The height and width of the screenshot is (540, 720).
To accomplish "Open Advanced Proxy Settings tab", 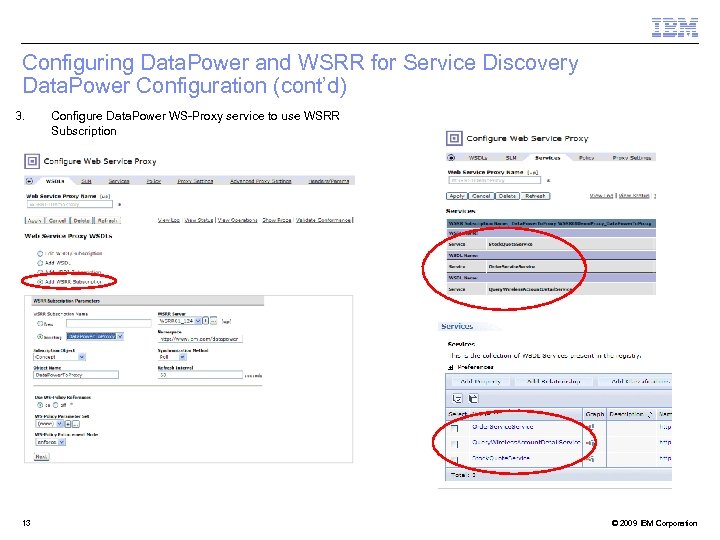I will click(x=261, y=181).
